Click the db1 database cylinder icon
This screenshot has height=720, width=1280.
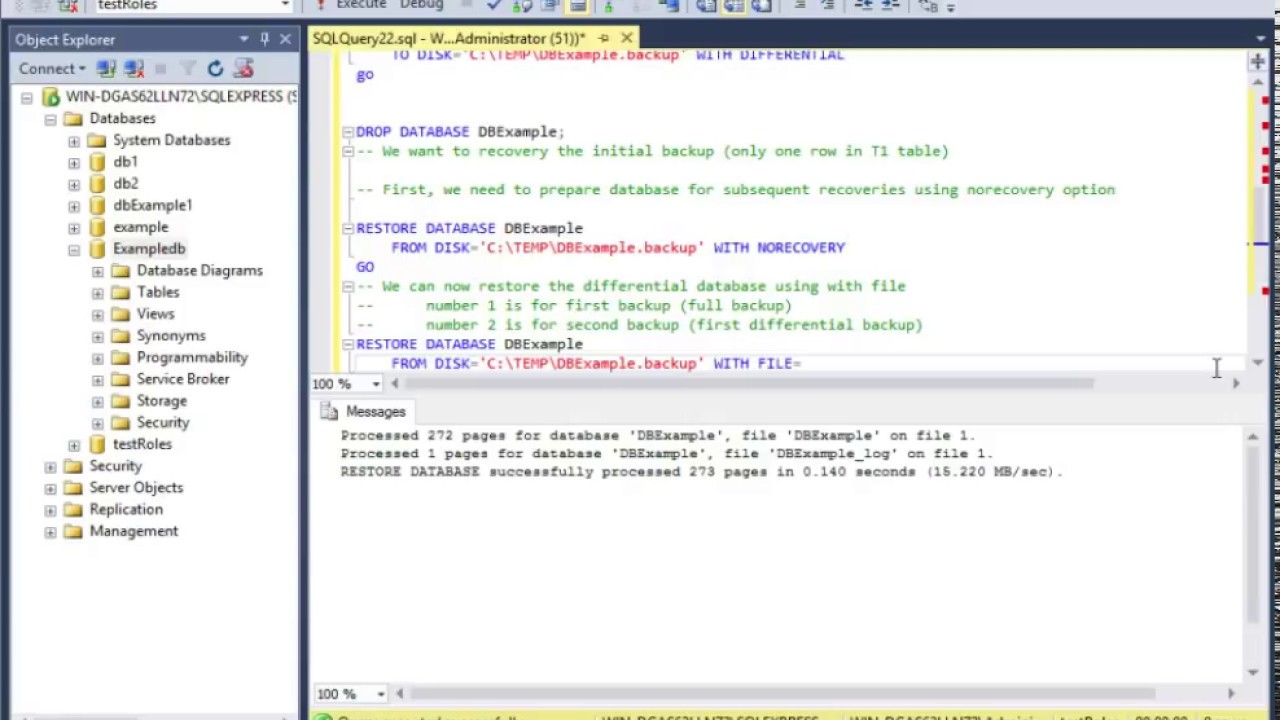coord(98,162)
